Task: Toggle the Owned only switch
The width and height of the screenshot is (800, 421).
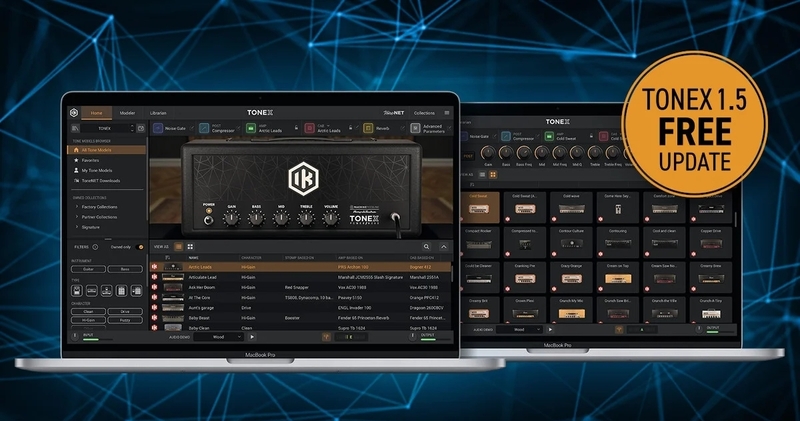Action: click(x=140, y=247)
